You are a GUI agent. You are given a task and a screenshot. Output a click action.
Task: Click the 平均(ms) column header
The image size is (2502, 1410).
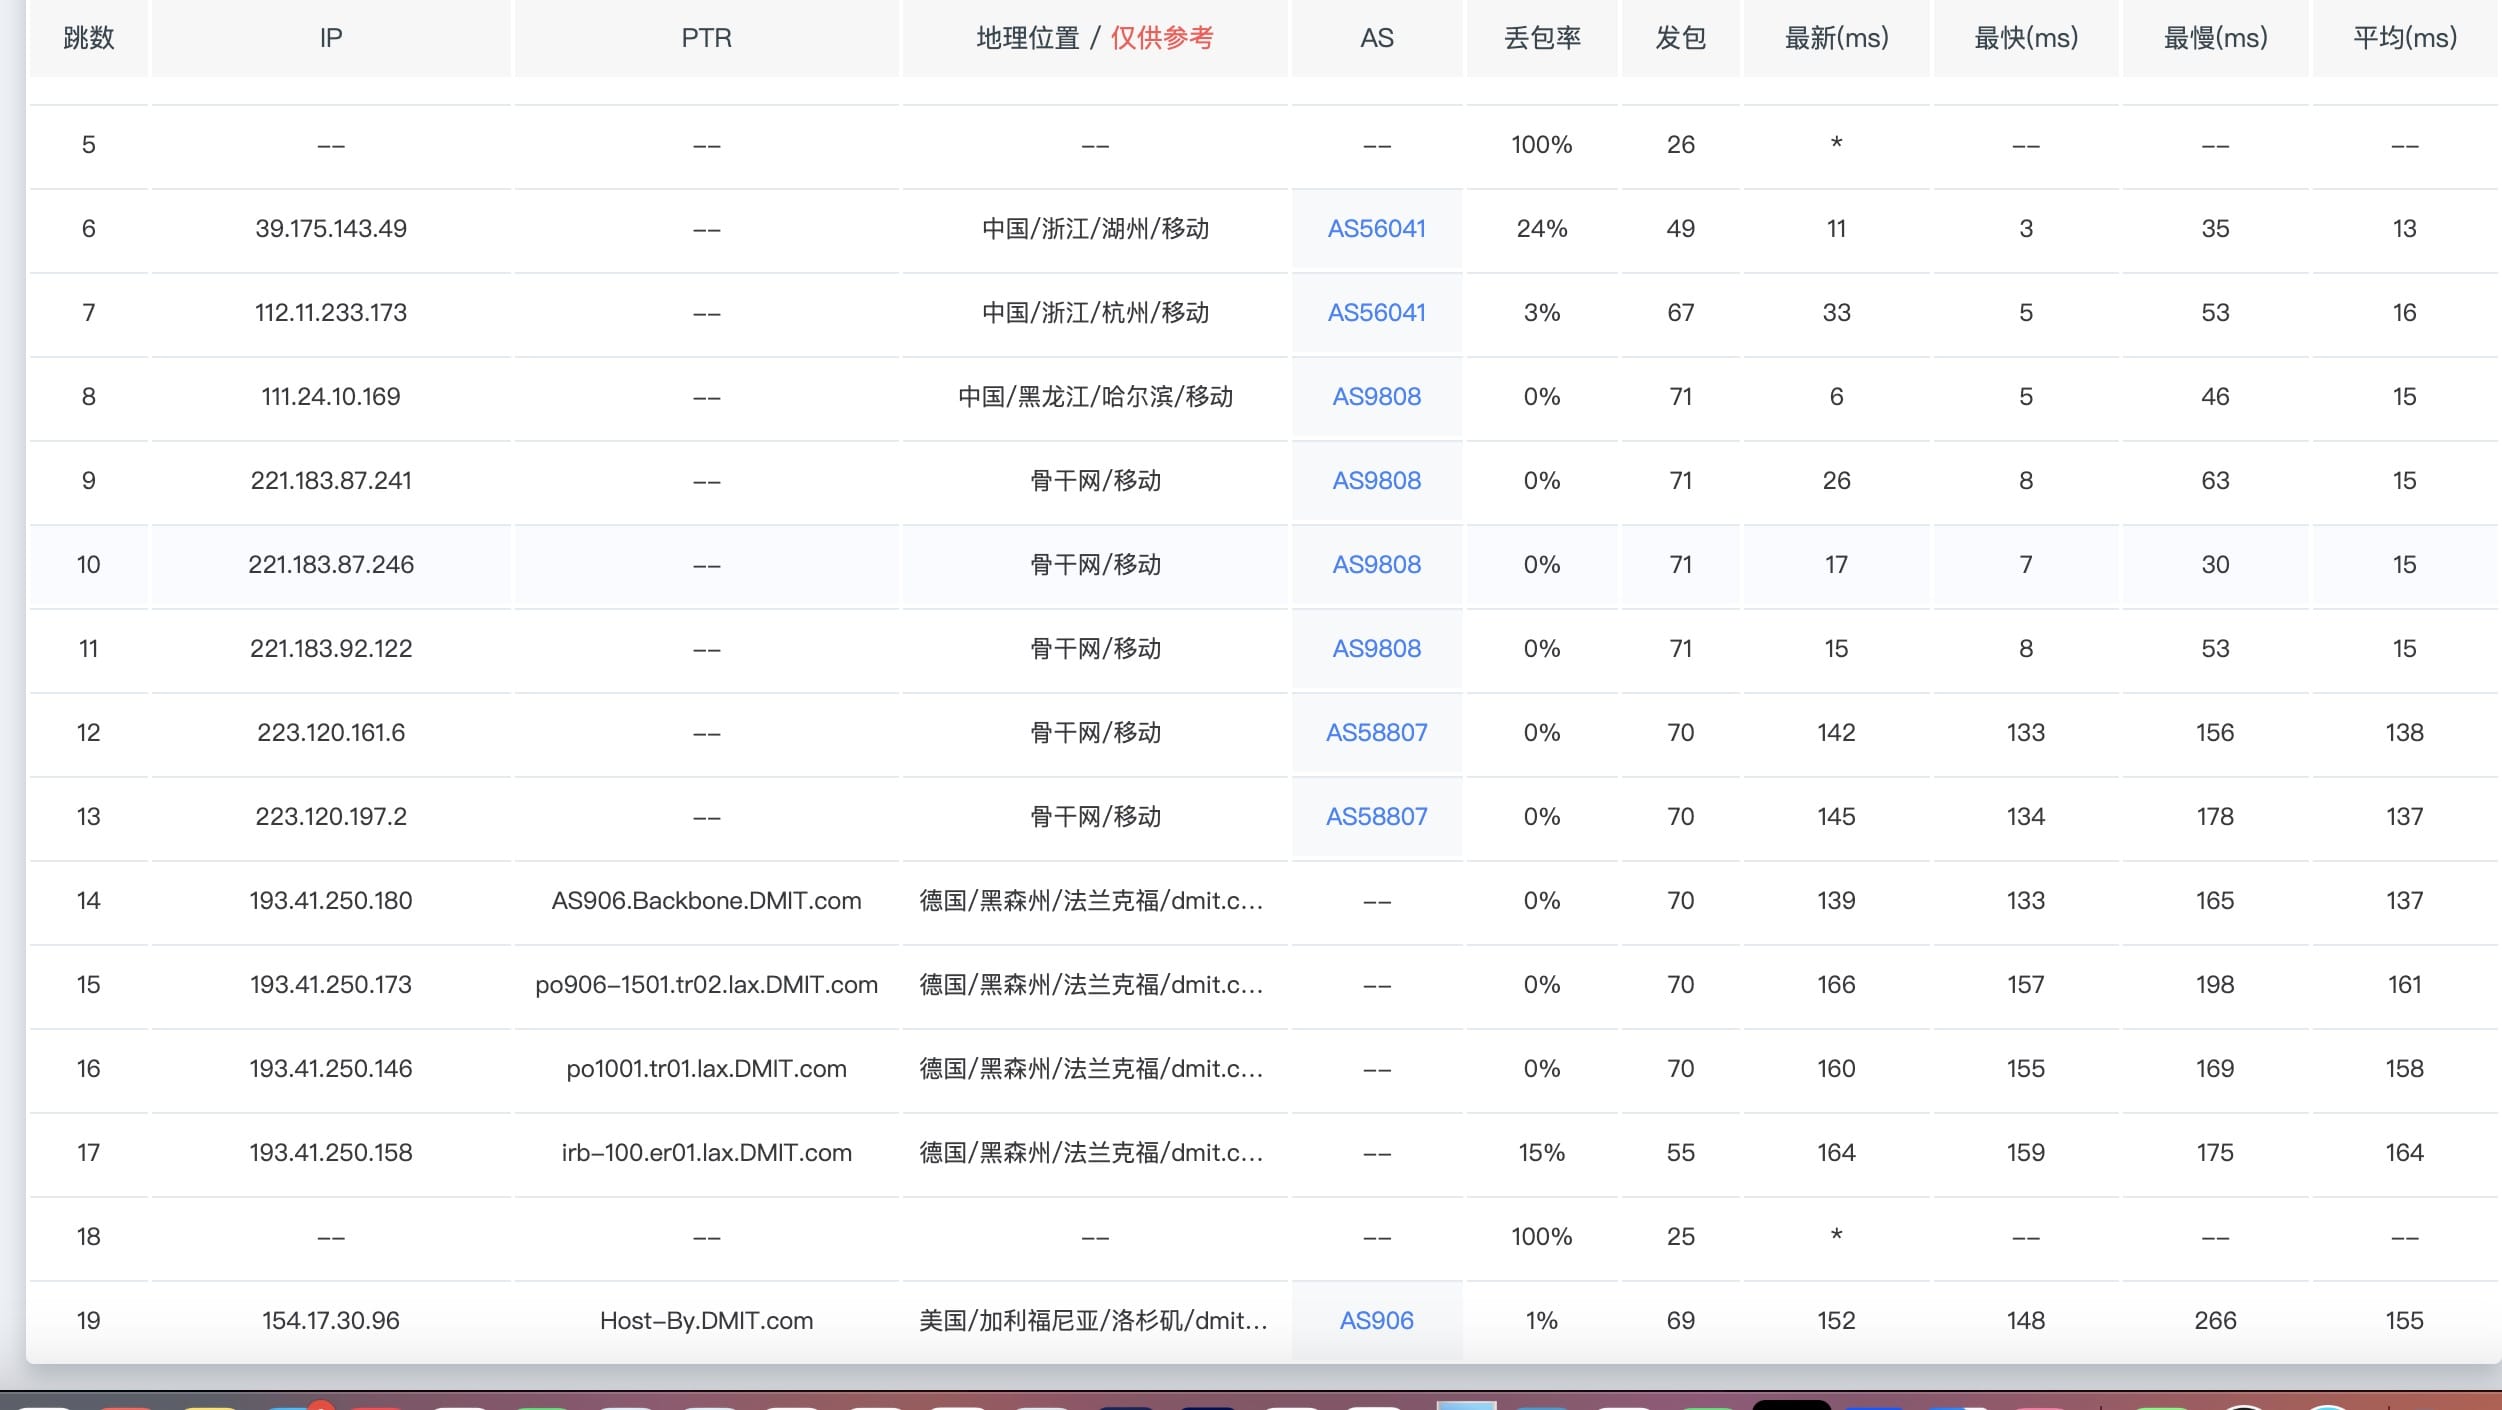click(2404, 38)
